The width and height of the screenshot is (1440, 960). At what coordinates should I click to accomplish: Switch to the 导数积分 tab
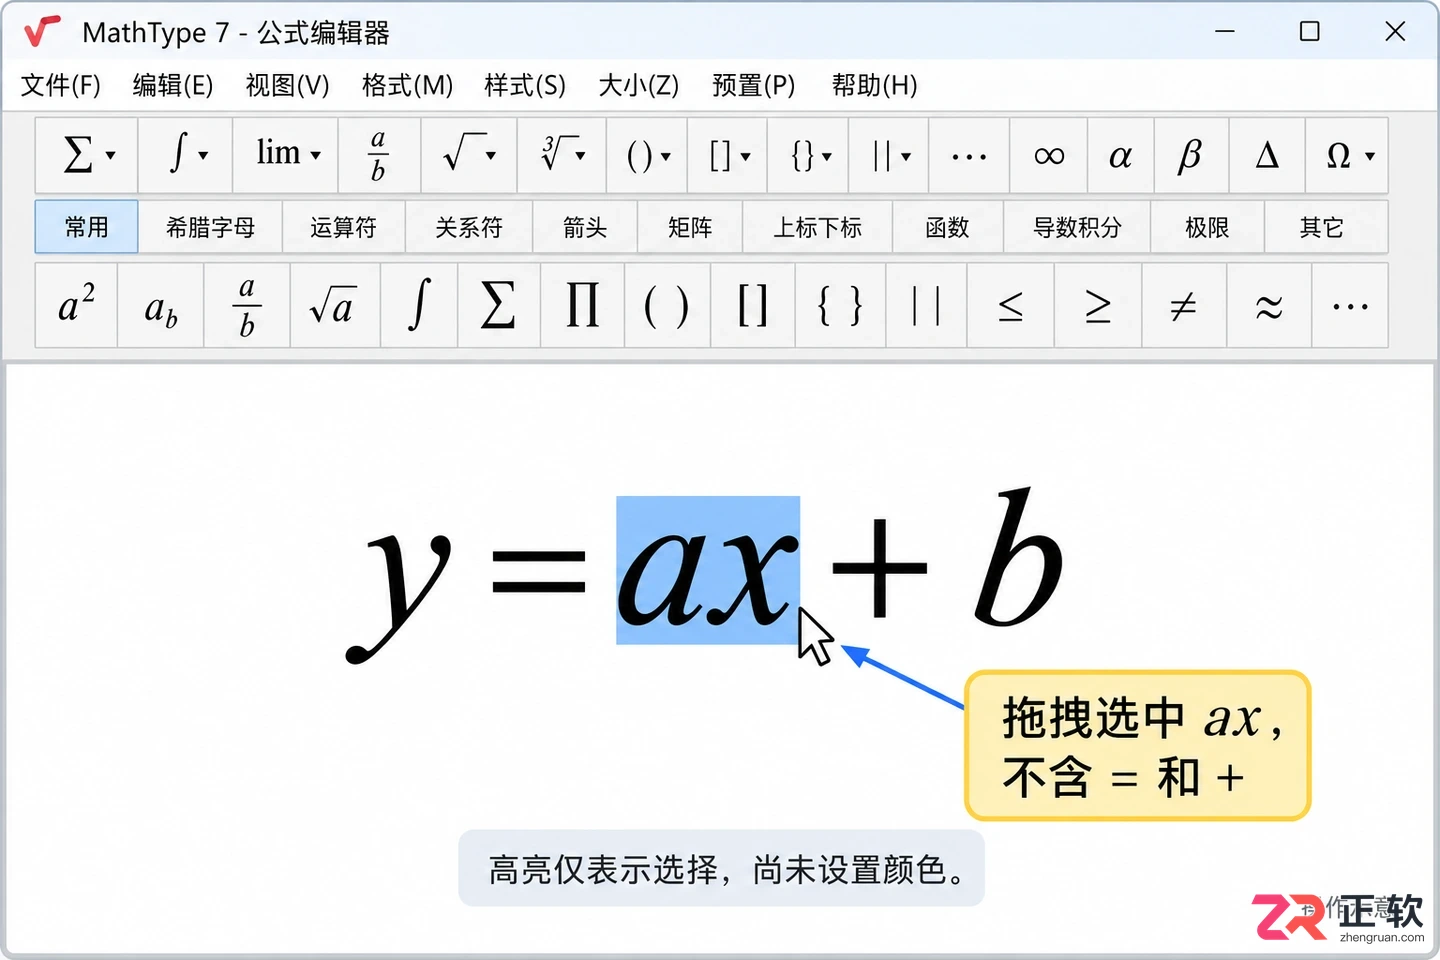coord(1077,227)
